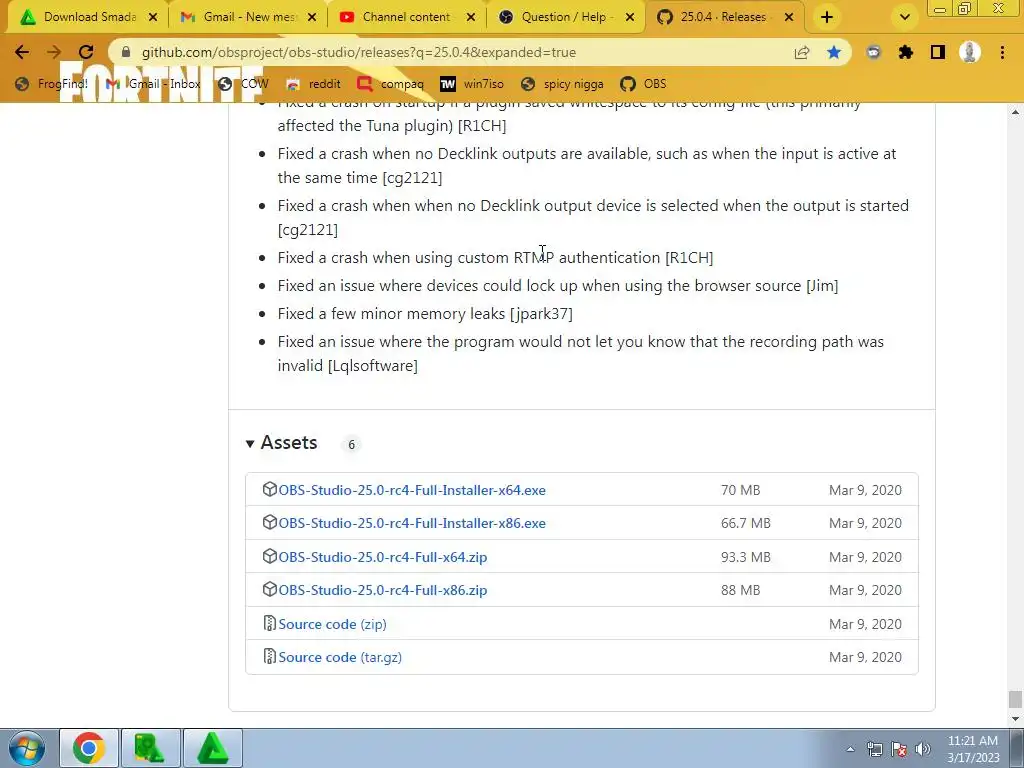This screenshot has height=768, width=1024.
Task: Download OBS-Studio-25.0-rc4-Full-Installer-x64.exe
Action: pos(412,490)
